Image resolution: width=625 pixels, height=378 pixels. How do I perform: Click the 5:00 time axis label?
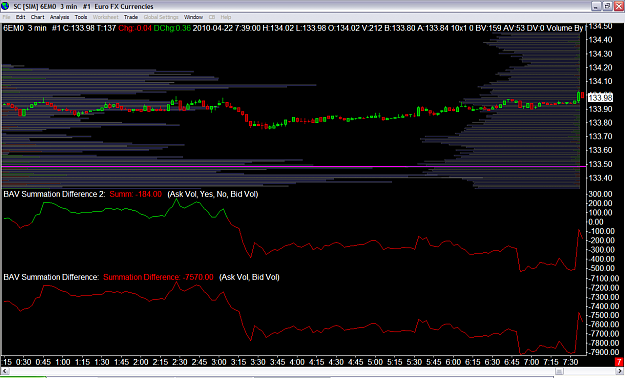pos(375,362)
